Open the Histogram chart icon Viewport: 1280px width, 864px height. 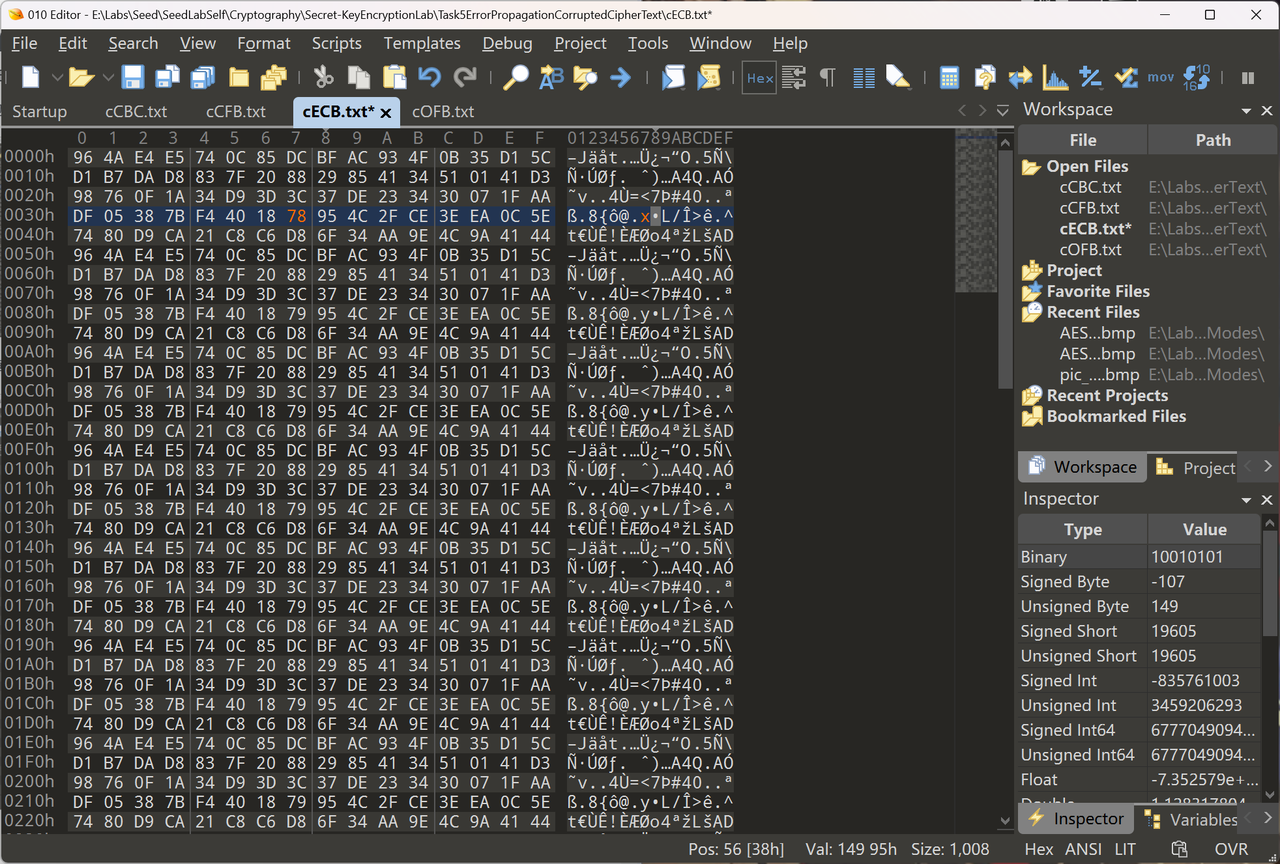(1055, 77)
